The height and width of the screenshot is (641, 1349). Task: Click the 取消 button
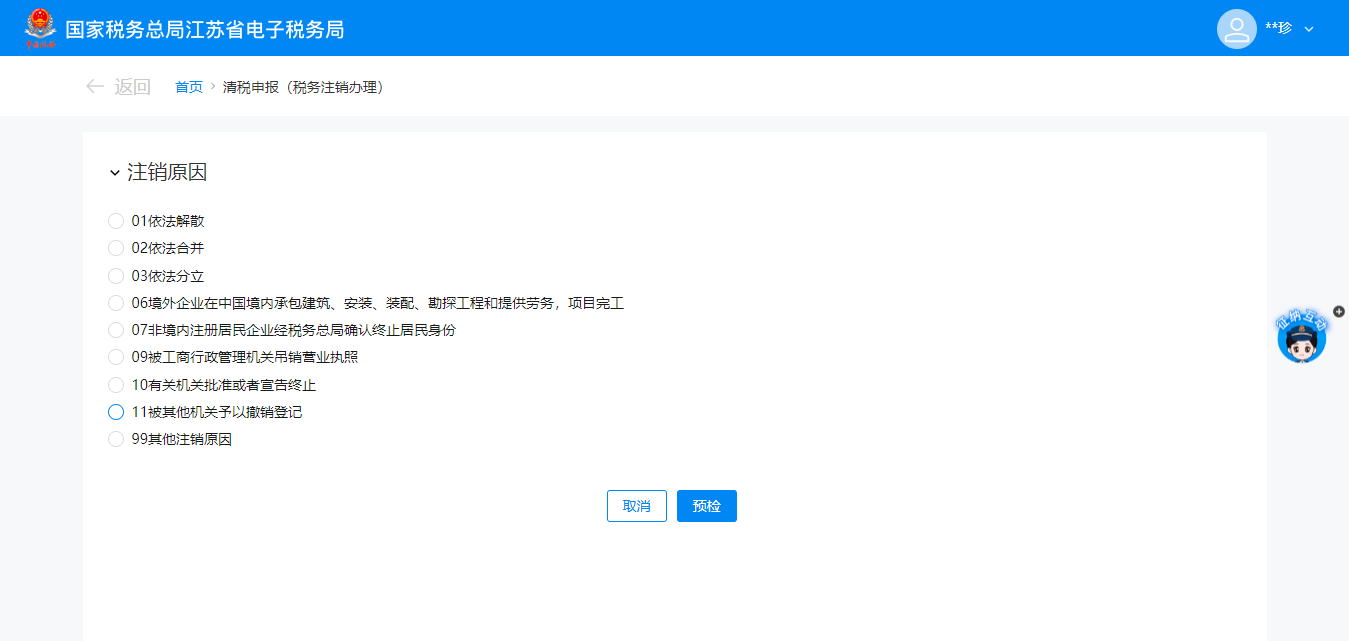click(x=636, y=506)
